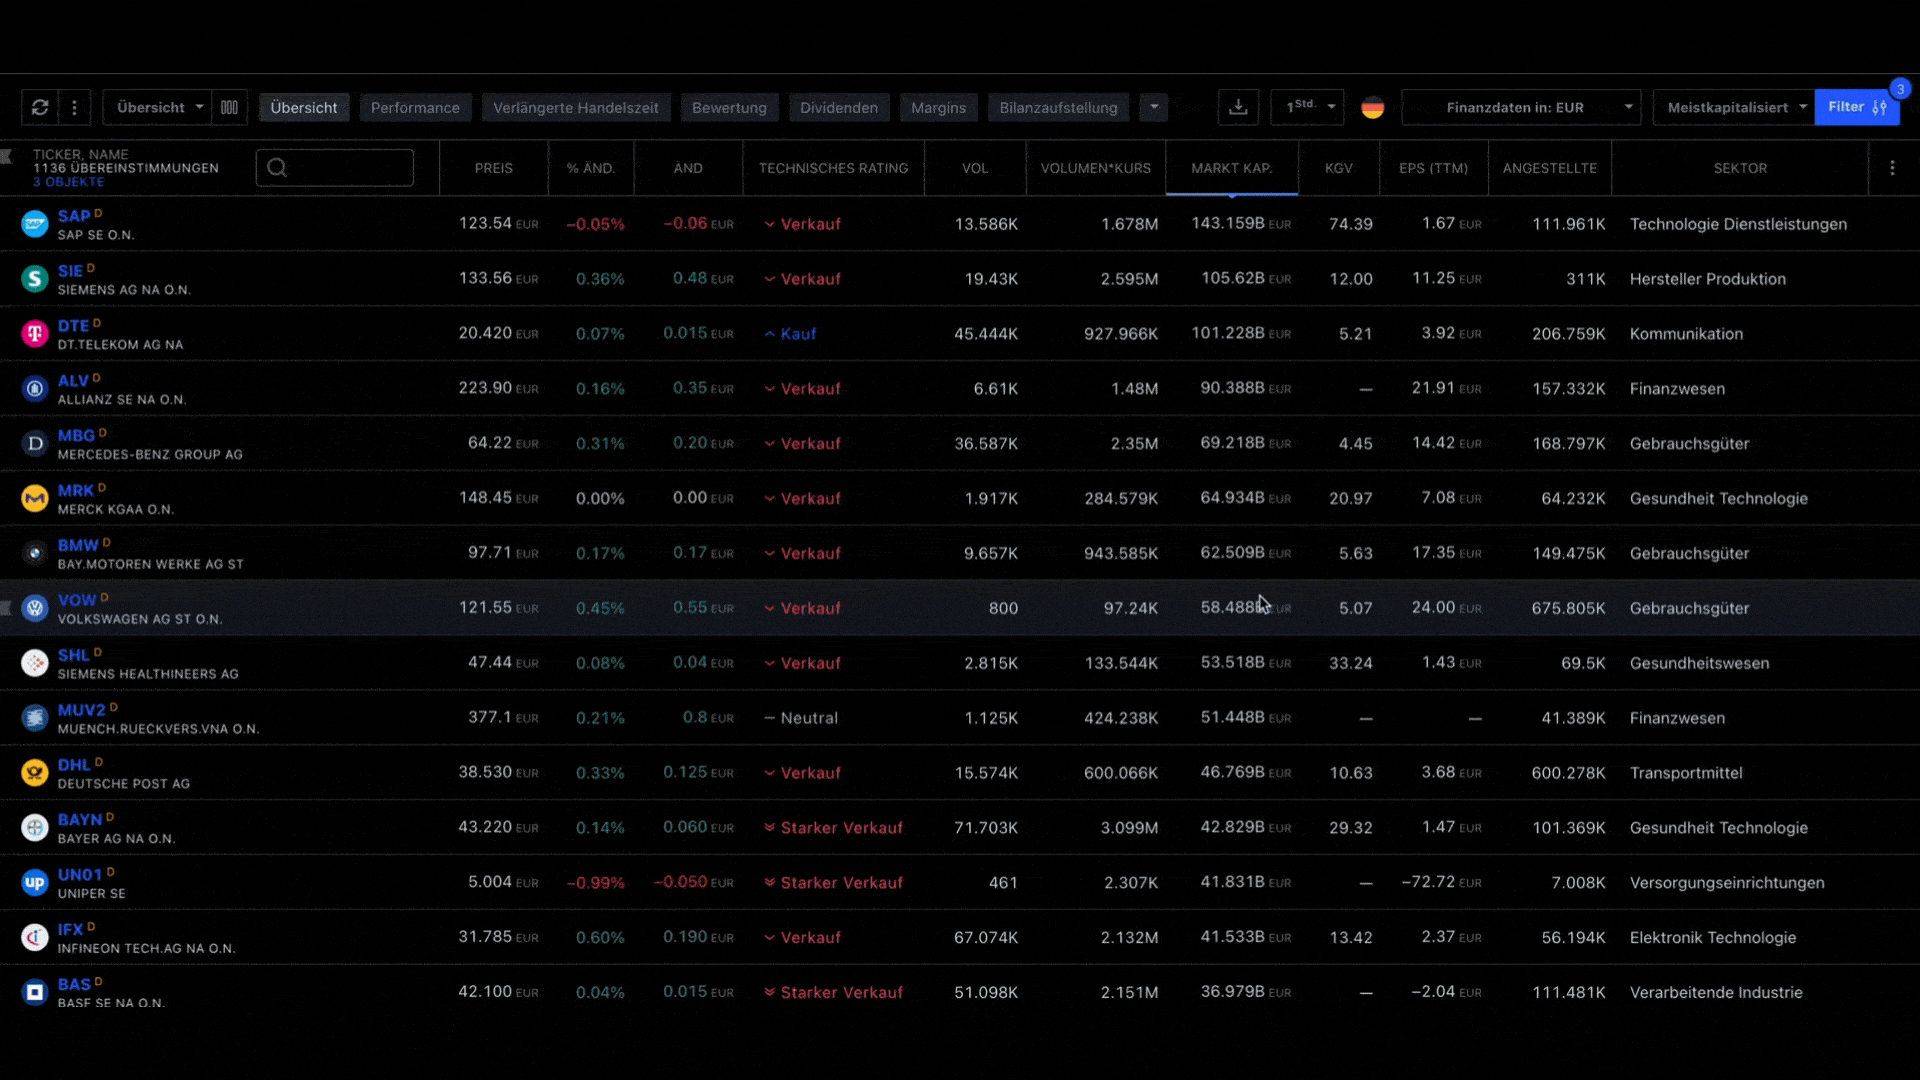Click the Deutsche Telekom logo in the DTE row

[34, 333]
